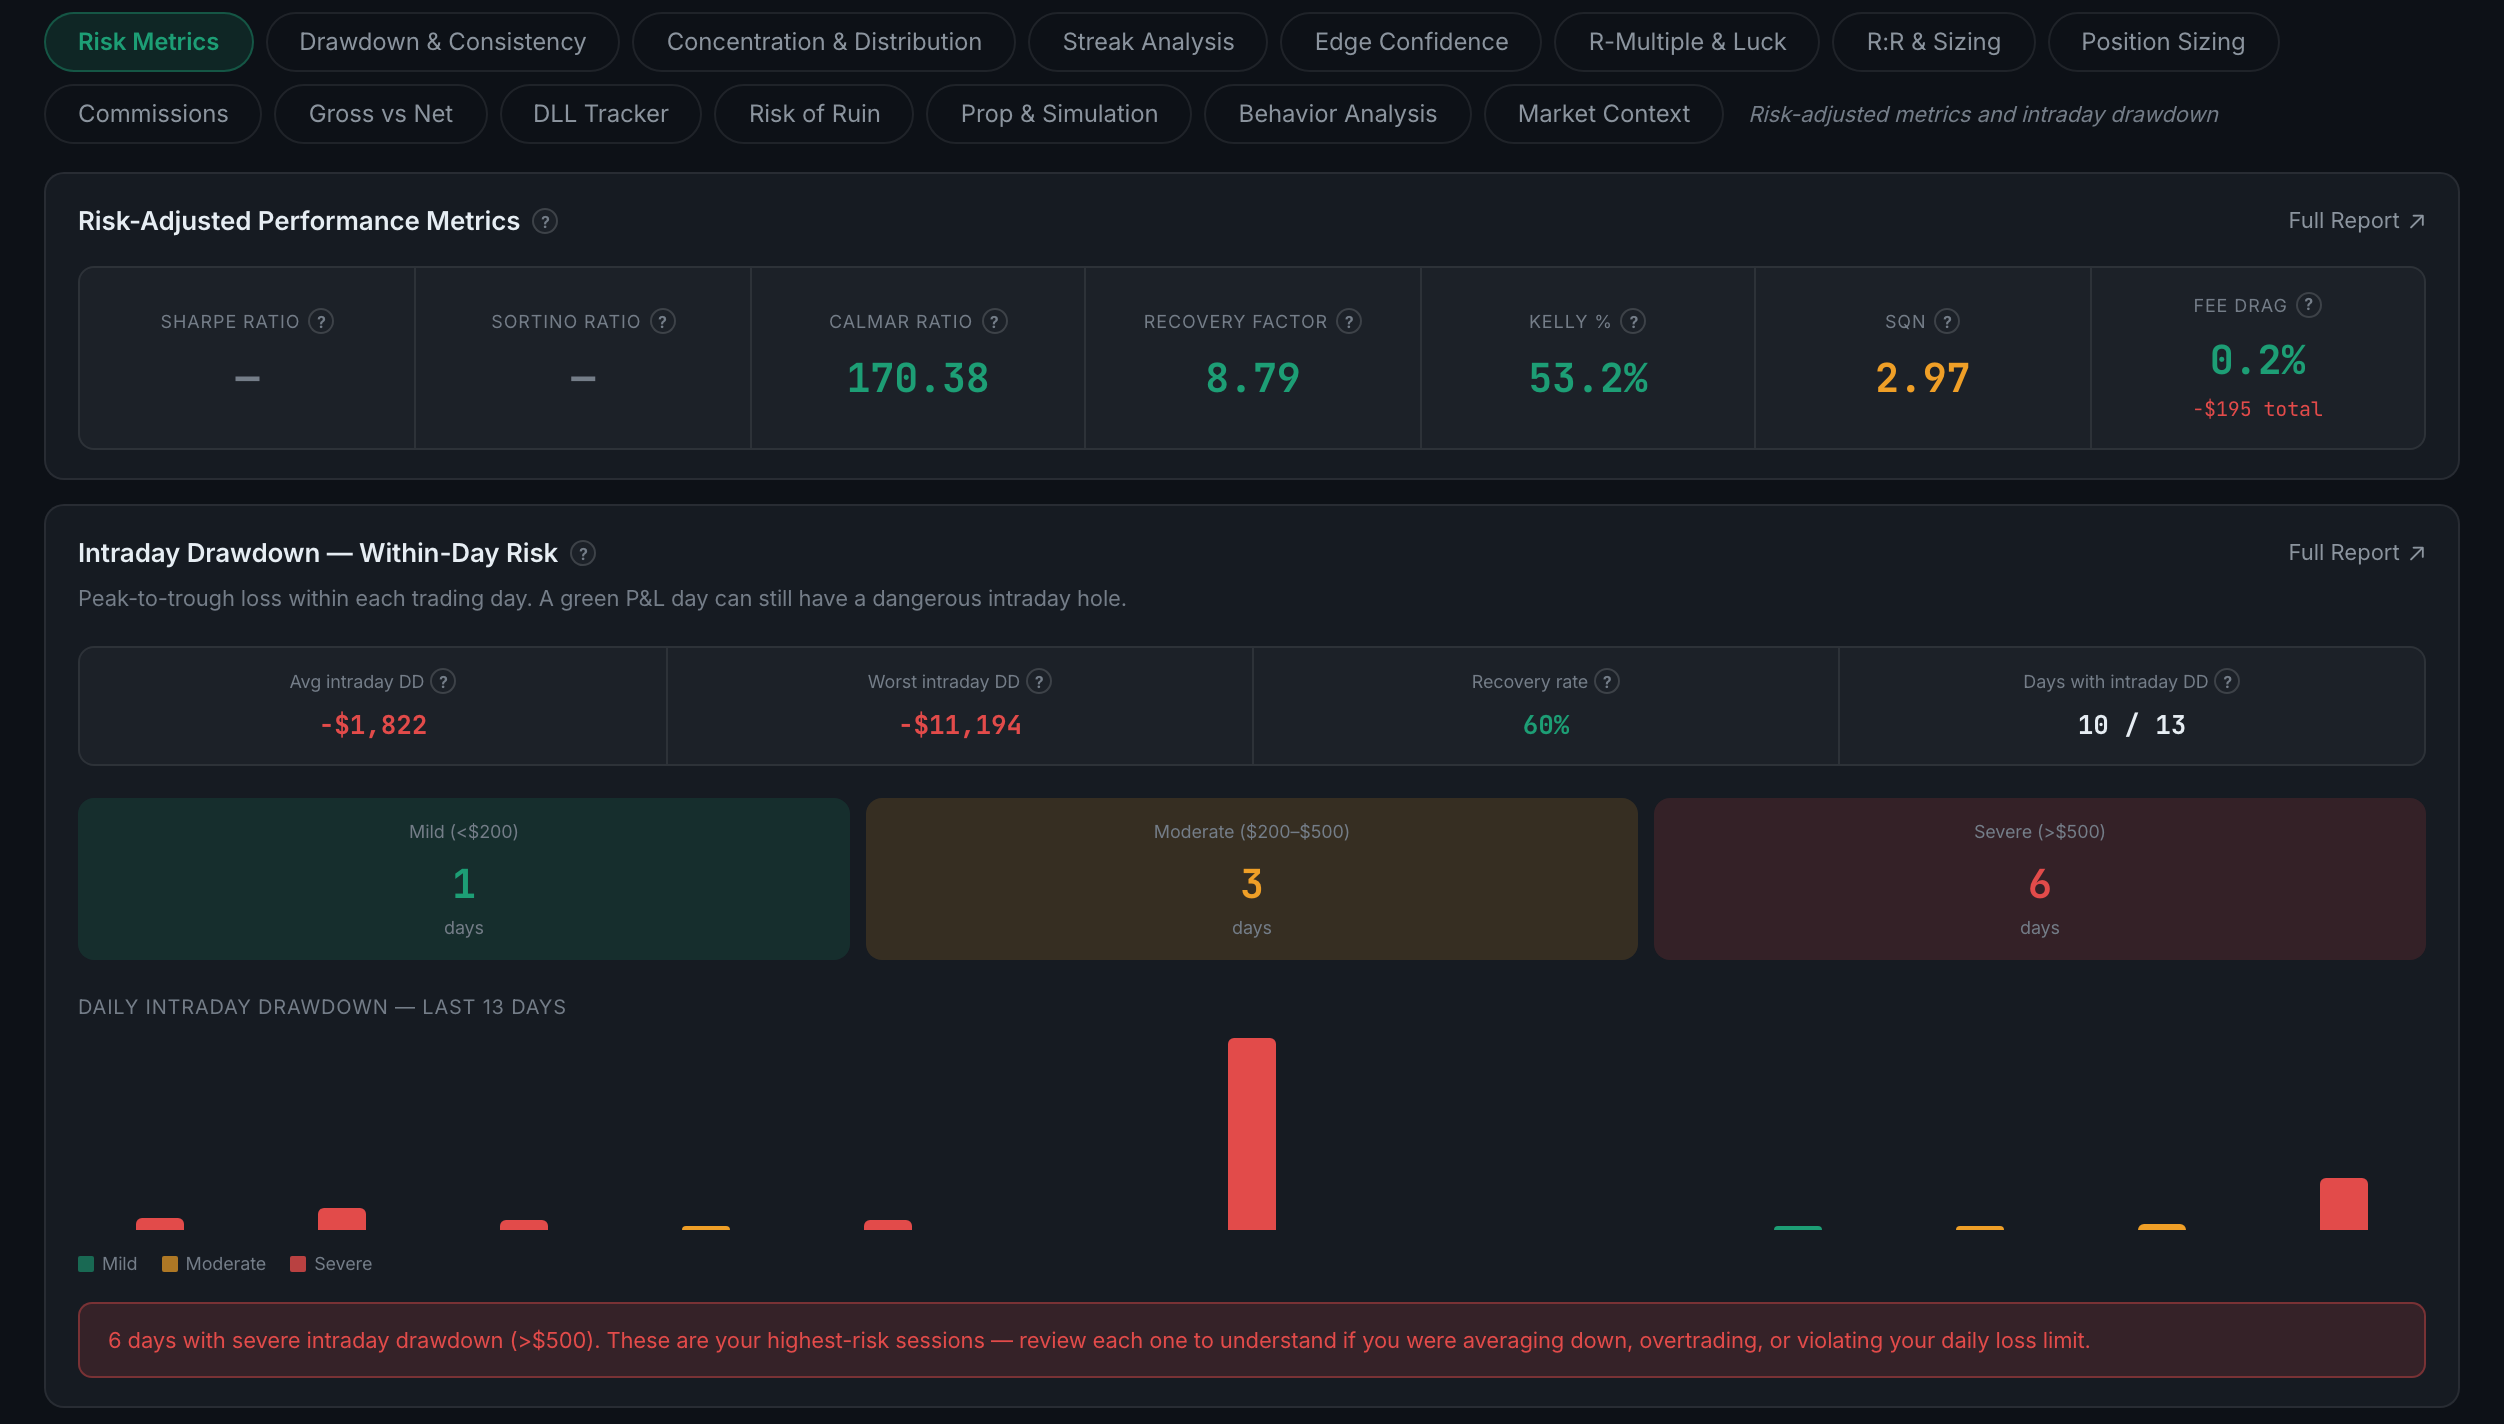Show Calmar Ratio info icon
This screenshot has height=1424, width=2504.
[994, 321]
